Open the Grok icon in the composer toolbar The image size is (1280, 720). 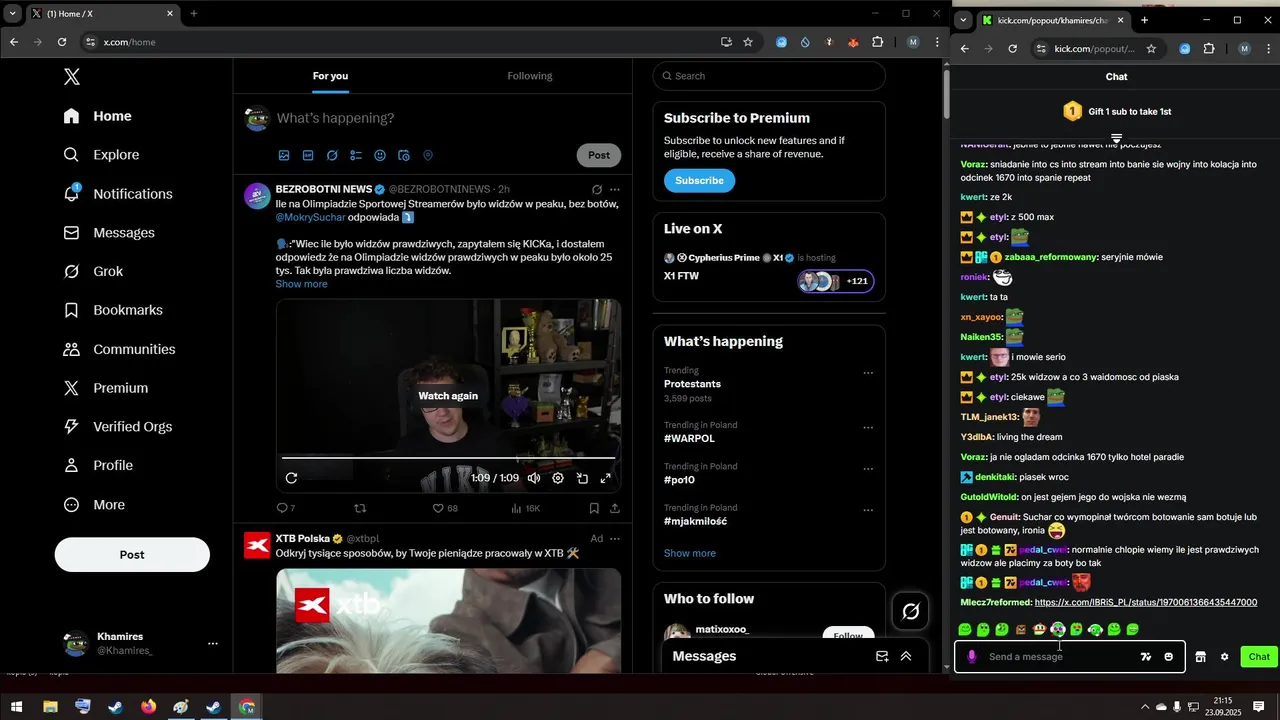(332, 155)
